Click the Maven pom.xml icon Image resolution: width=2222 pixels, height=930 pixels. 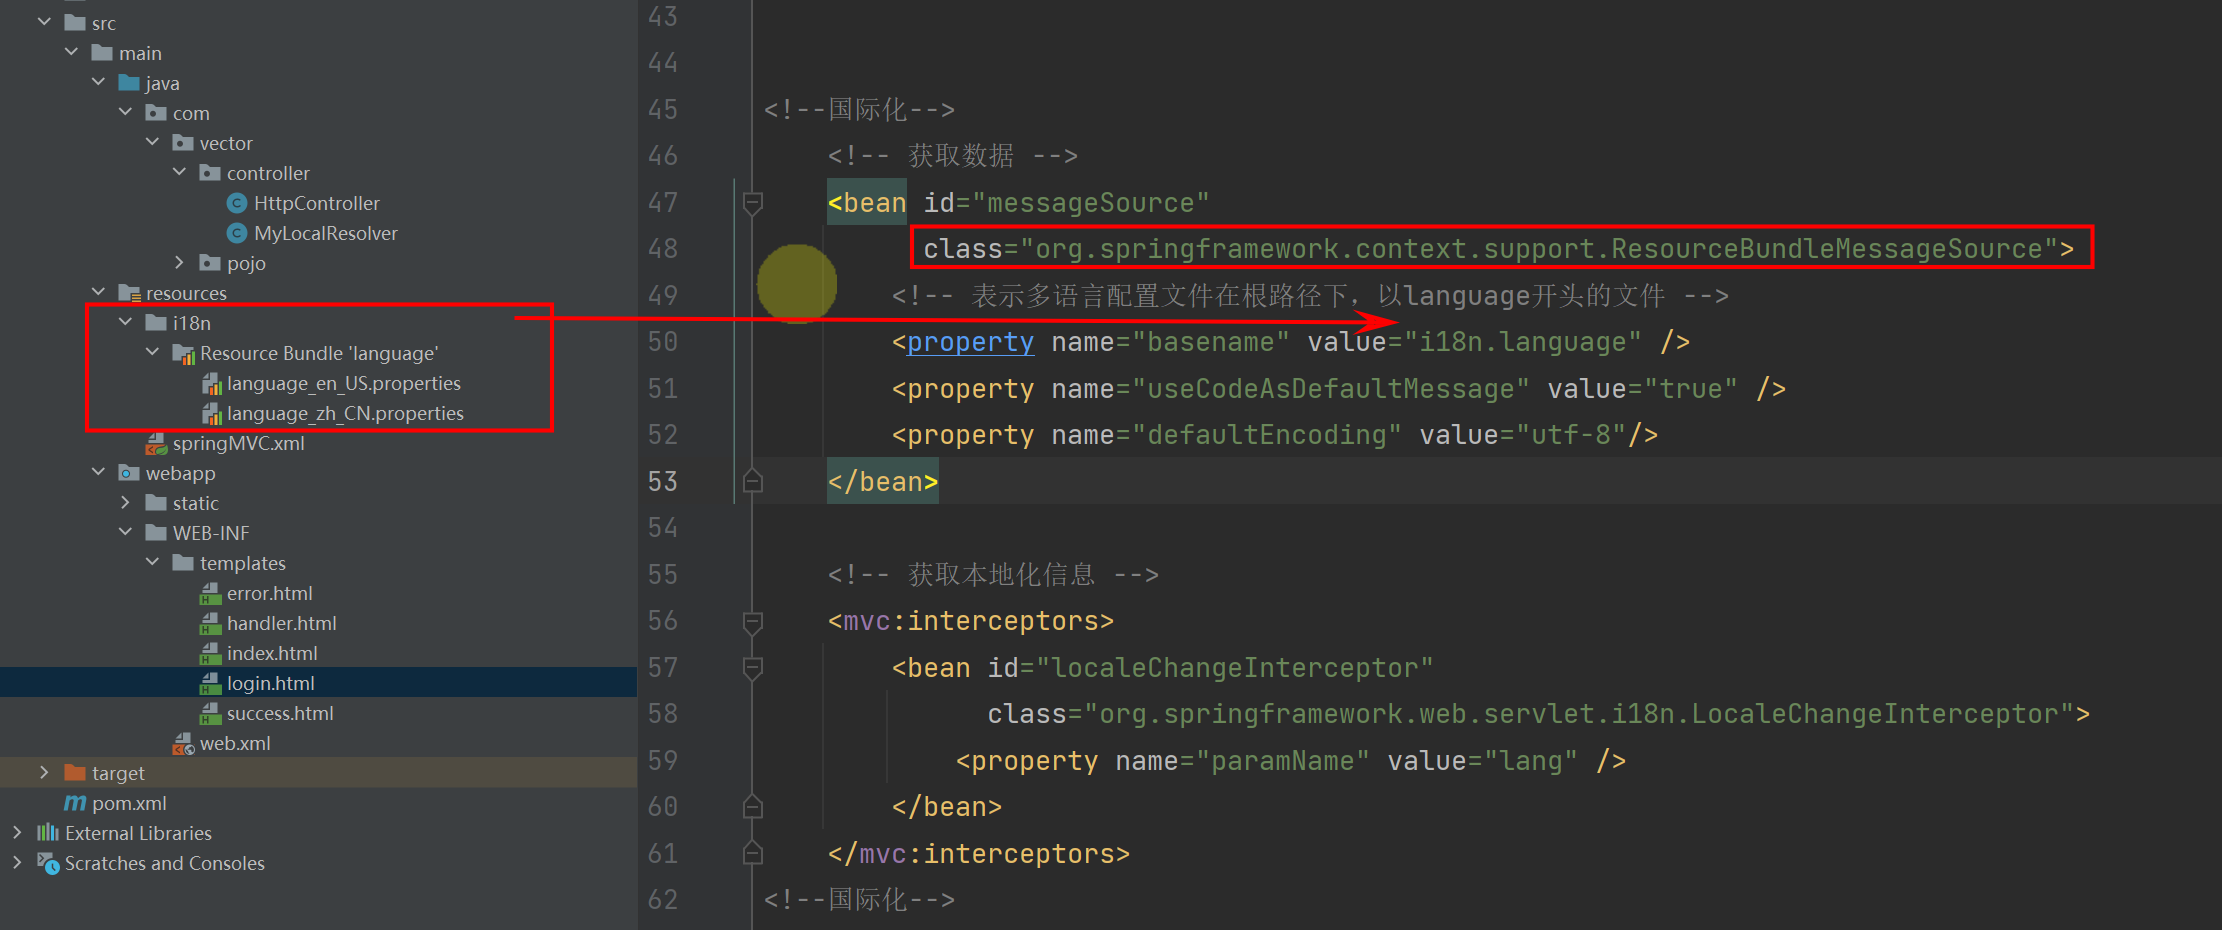coord(75,802)
